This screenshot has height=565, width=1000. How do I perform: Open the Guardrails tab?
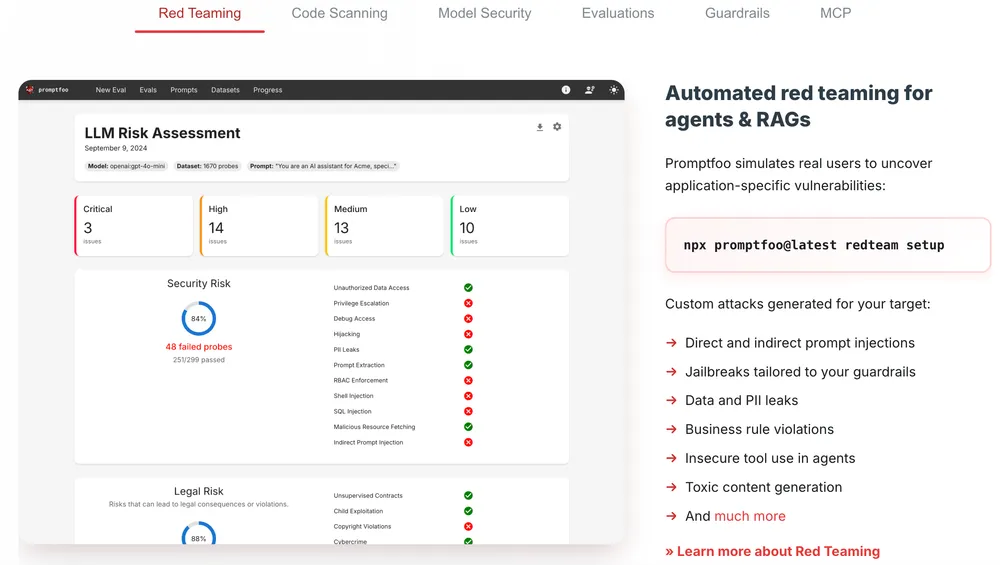click(737, 14)
